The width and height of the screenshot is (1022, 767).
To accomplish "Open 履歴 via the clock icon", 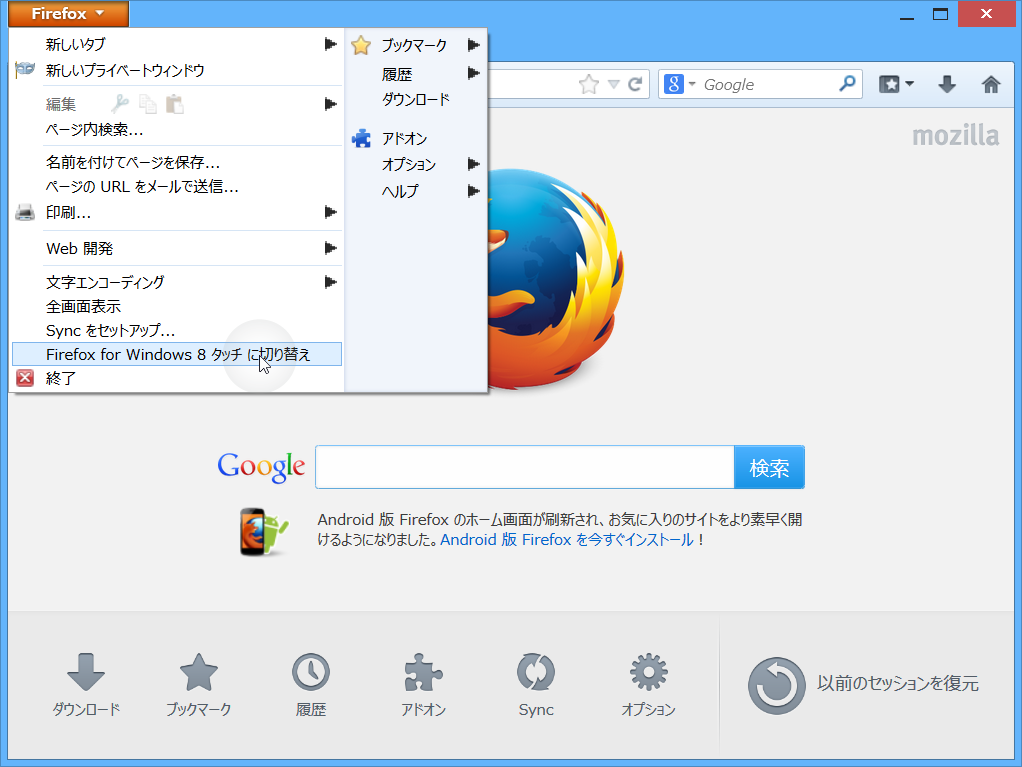I will (x=310, y=675).
